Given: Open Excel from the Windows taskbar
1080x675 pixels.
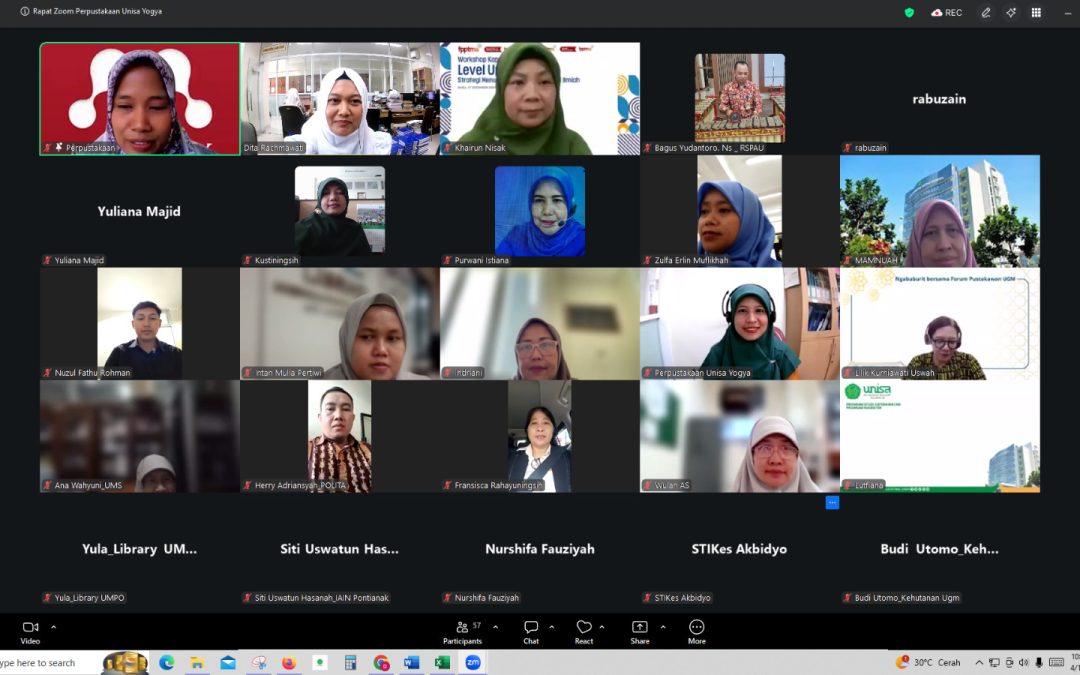Looking at the screenshot, I should click(442, 662).
